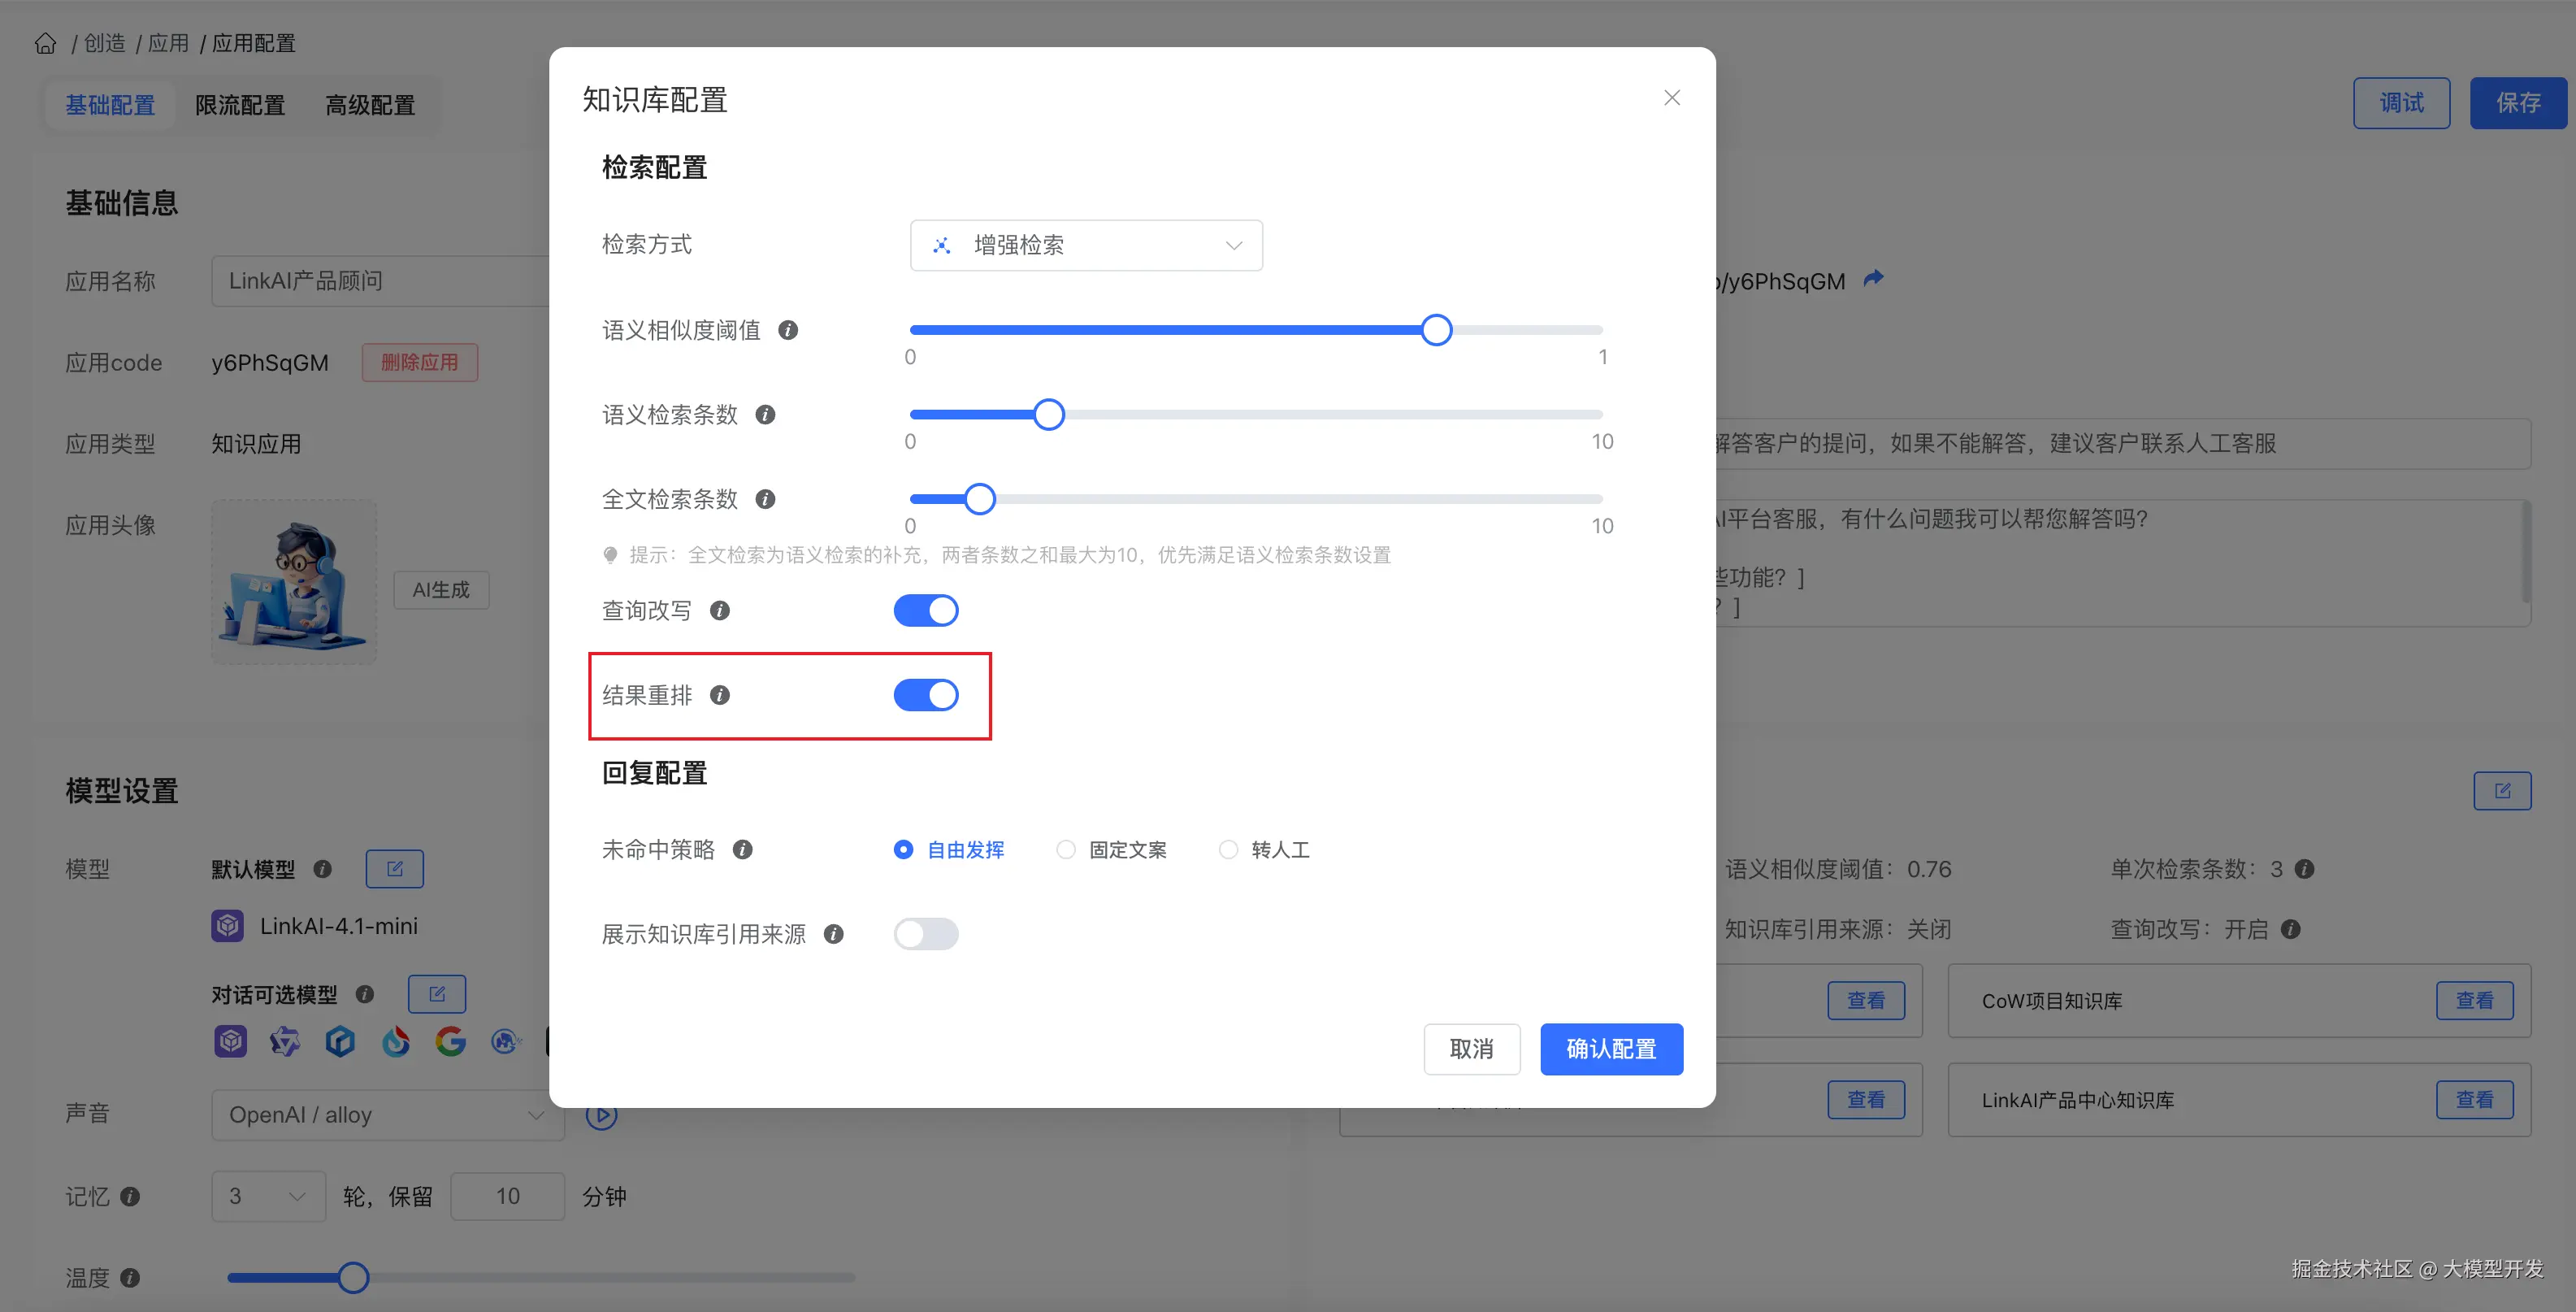2576x1312 pixels.
Task: Open the 检索方式 dropdown showing 增强检索
Action: click(x=1086, y=245)
